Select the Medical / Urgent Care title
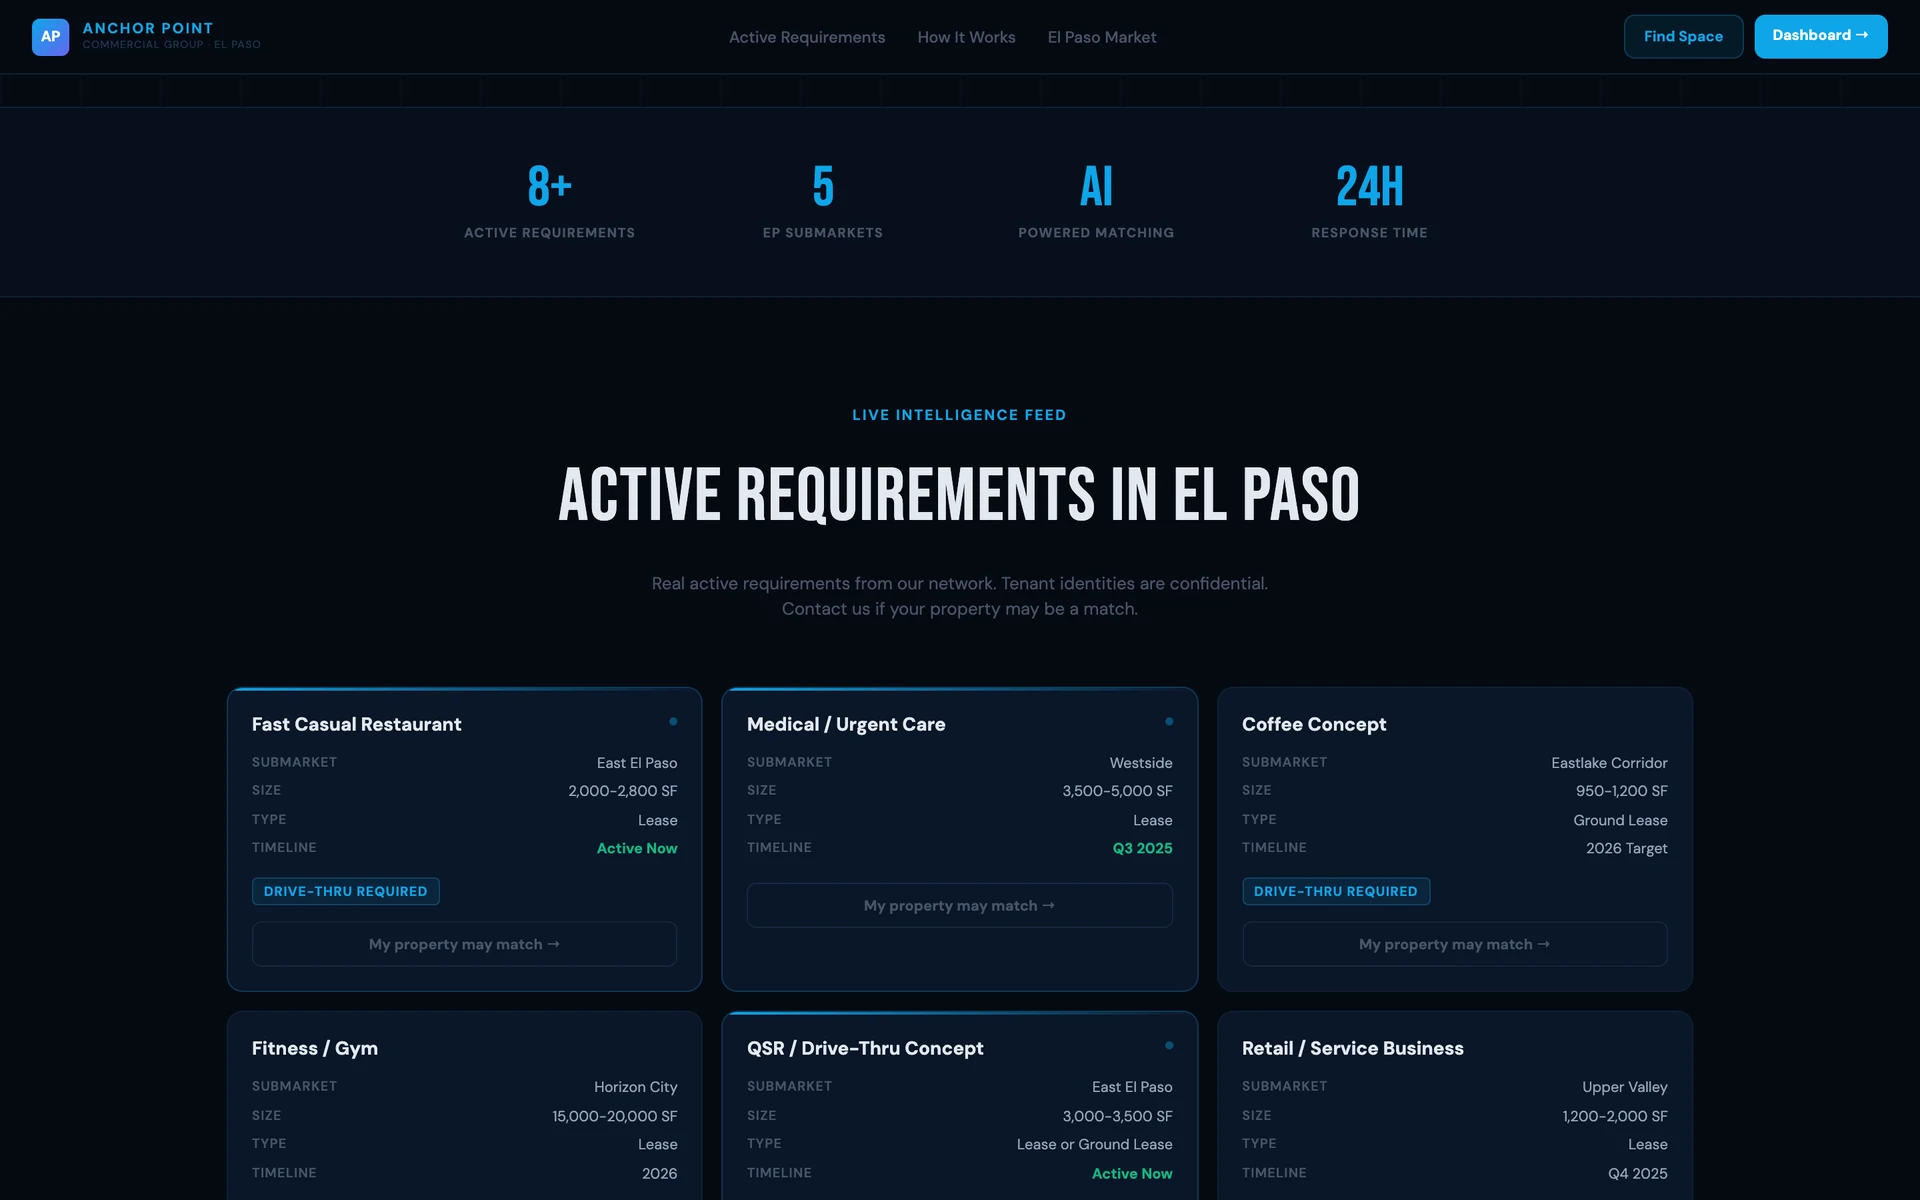Screen dimensions: 1920x1200 pyautogui.click(x=845, y=724)
